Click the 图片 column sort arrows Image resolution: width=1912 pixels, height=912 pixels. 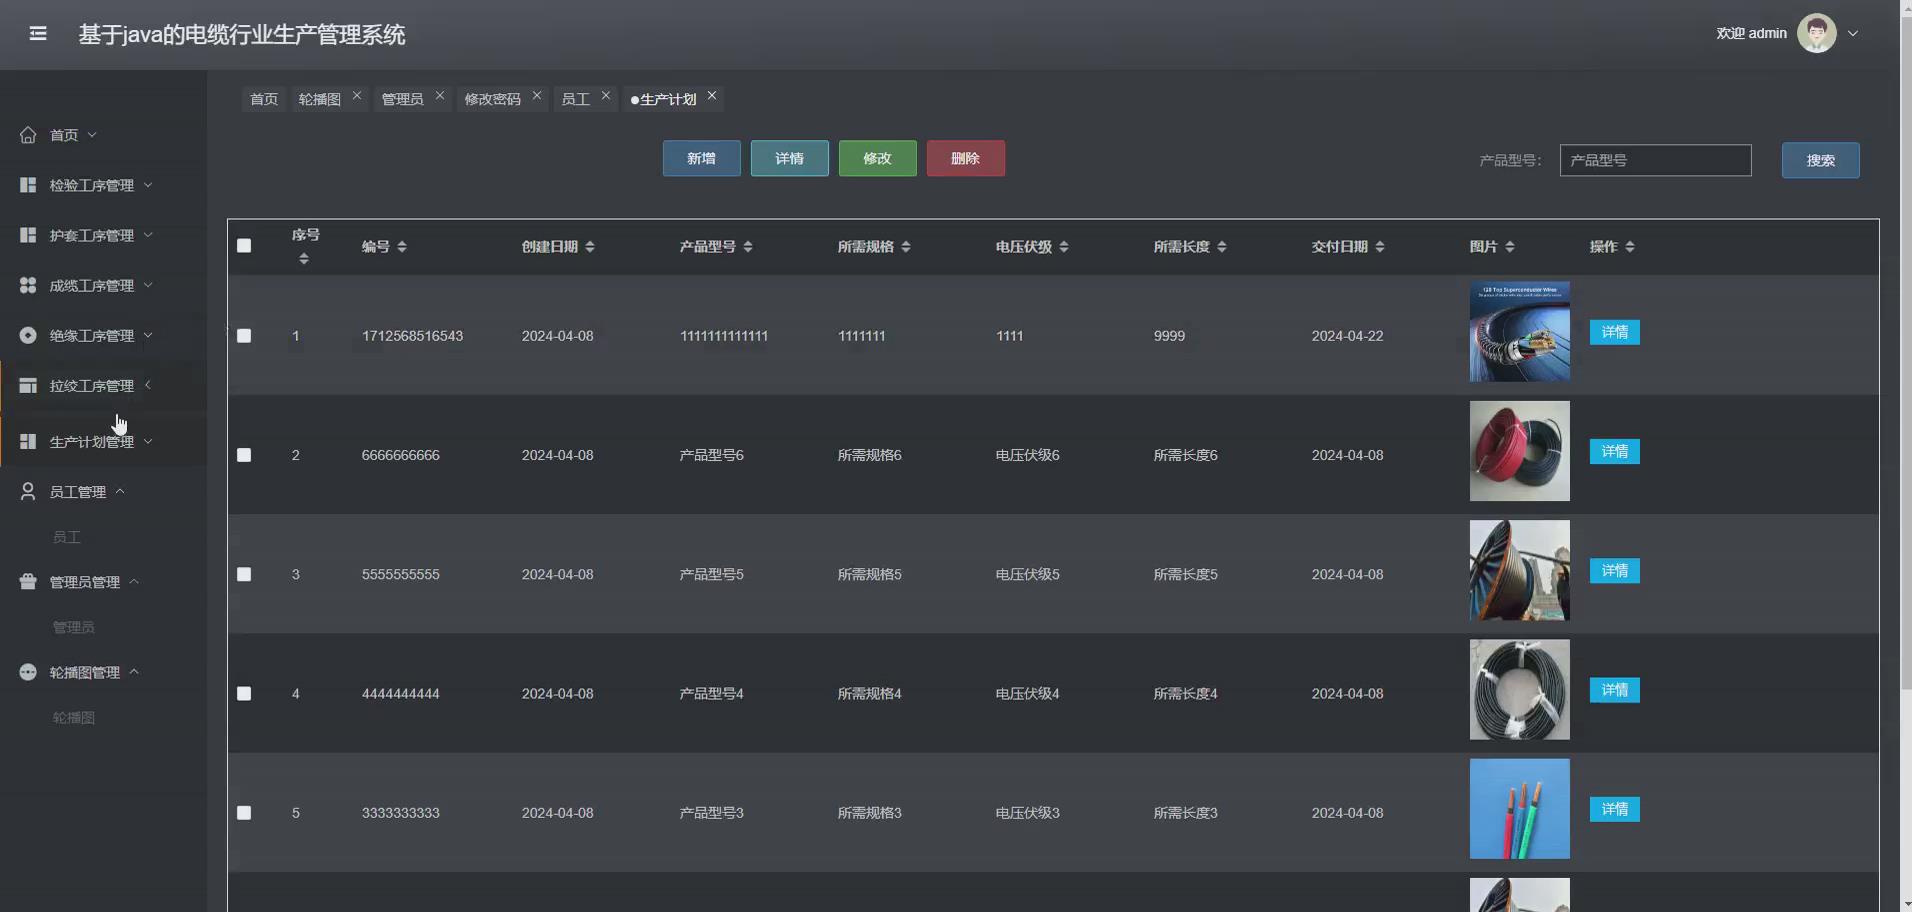[x=1510, y=247]
